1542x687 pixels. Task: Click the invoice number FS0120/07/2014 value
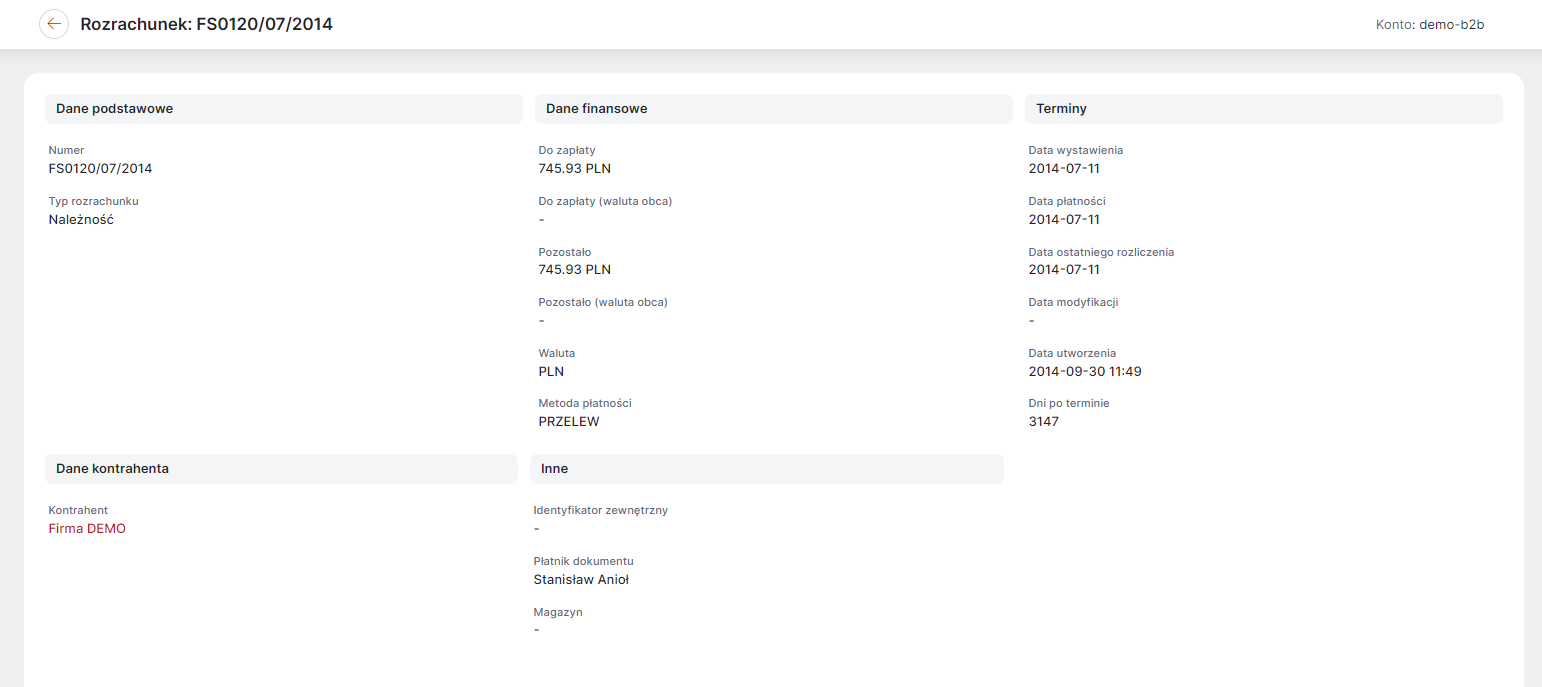coord(100,169)
